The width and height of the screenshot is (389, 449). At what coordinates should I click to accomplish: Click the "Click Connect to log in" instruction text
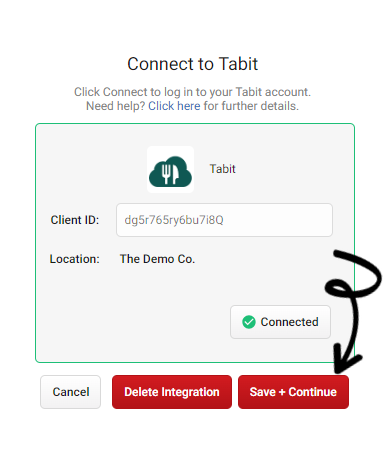point(192,92)
